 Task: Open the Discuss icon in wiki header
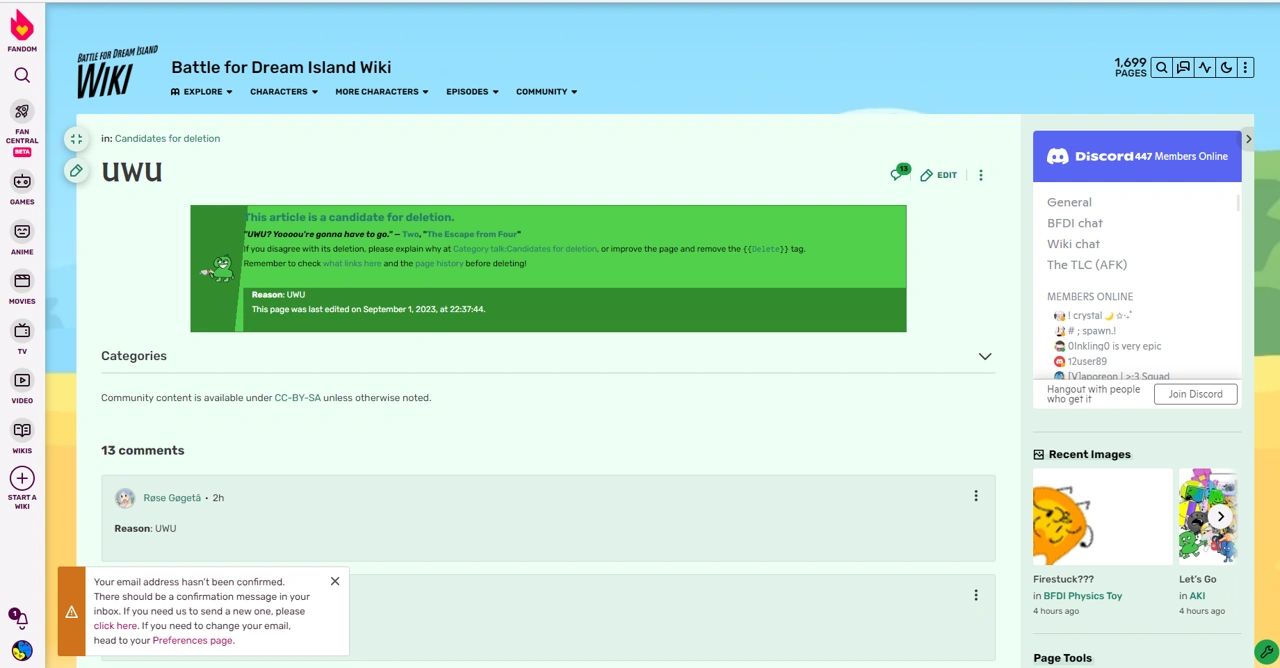1183,67
